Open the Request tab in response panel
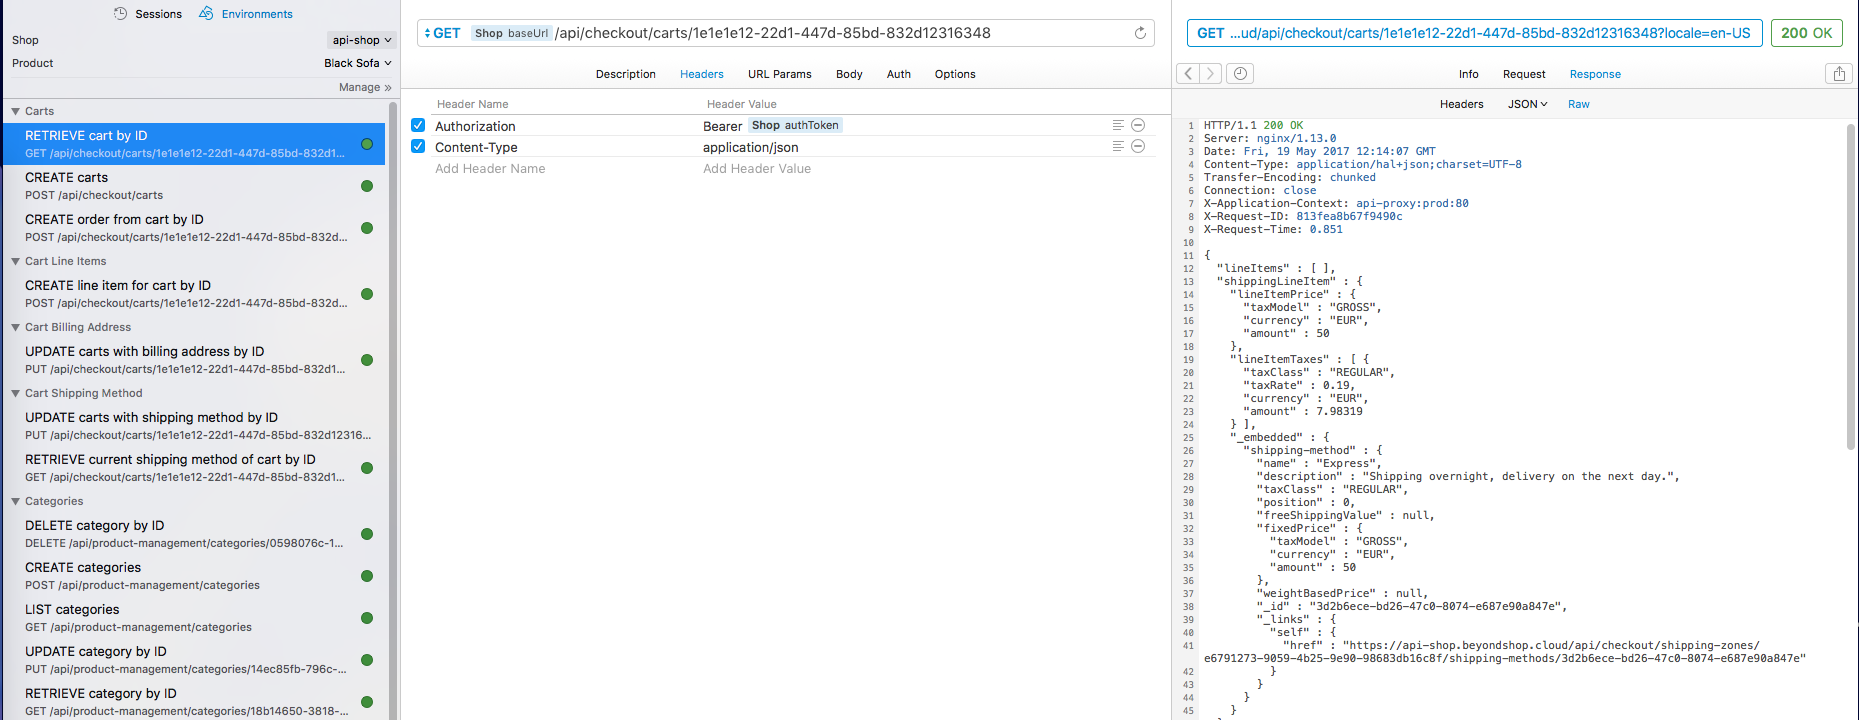The image size is (1859, 720). pos(1524,74)
